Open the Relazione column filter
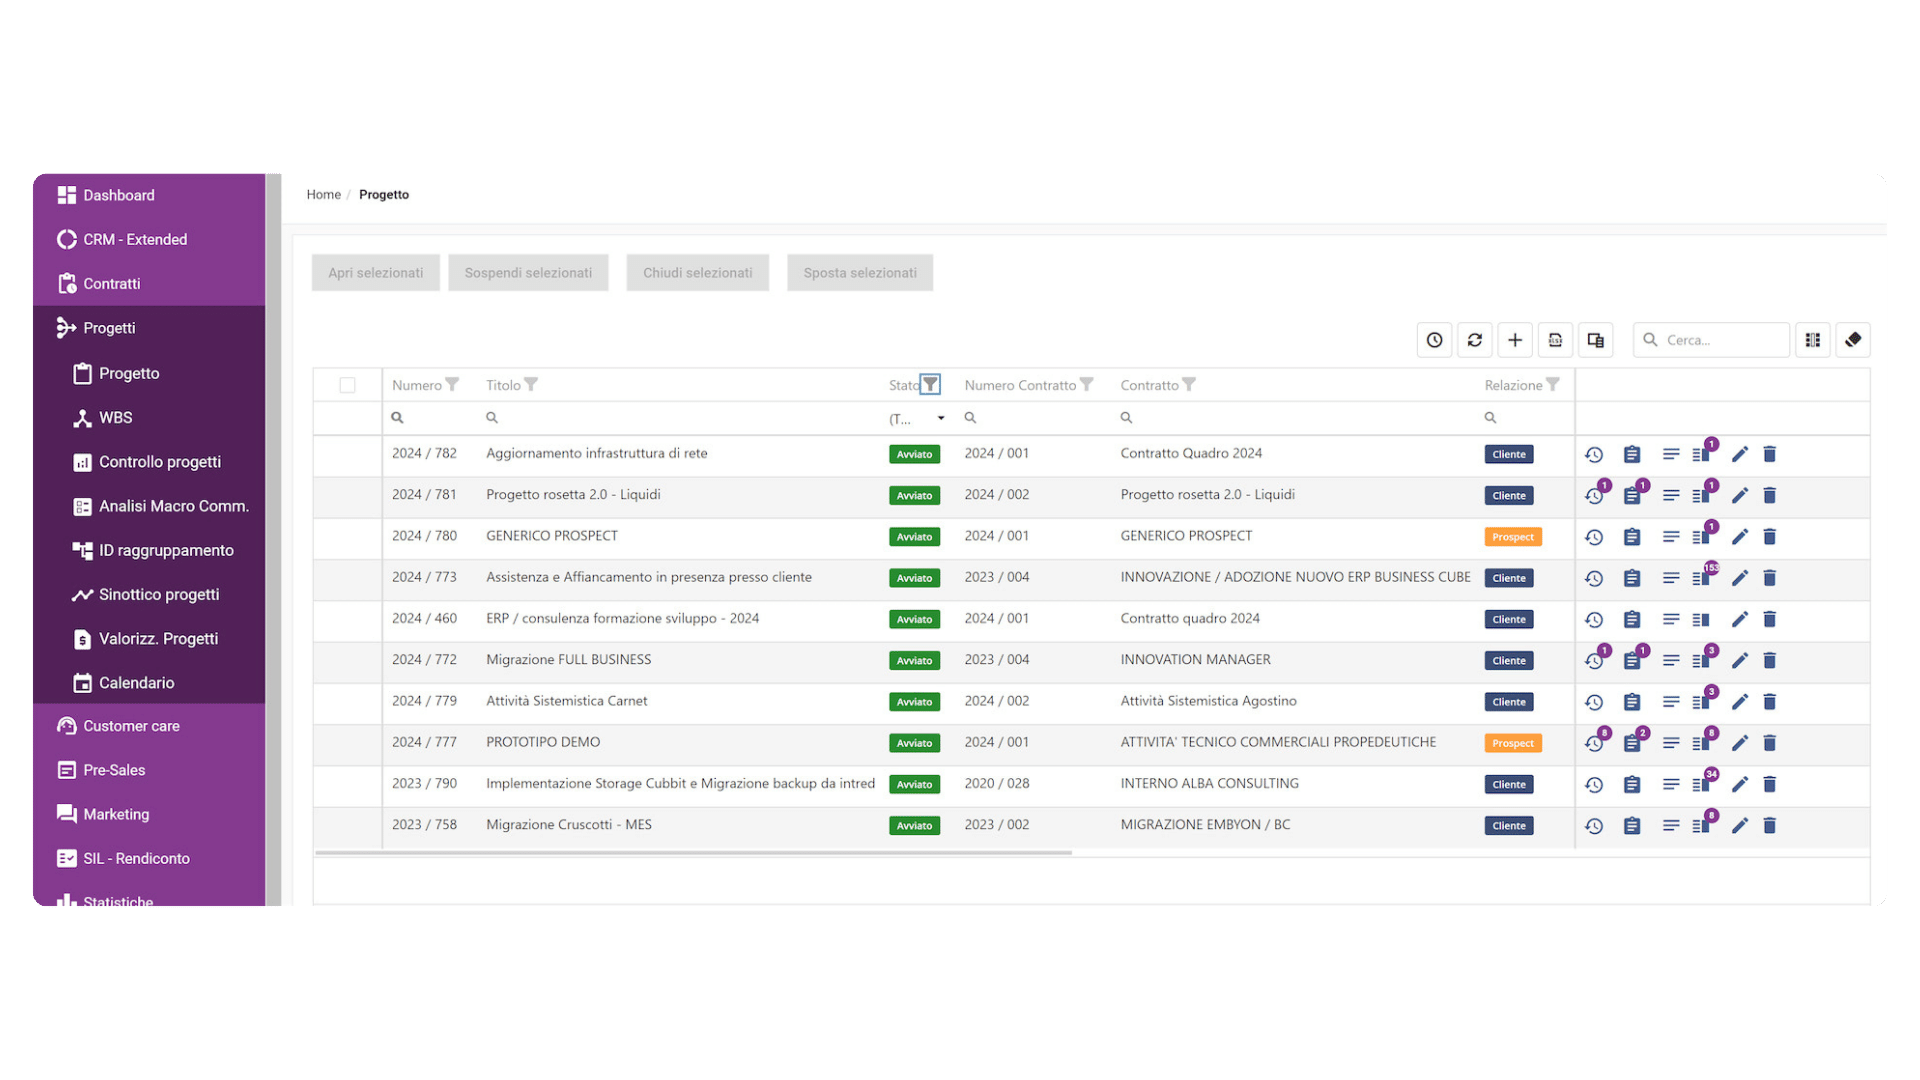 click(x=1553, y=385)
